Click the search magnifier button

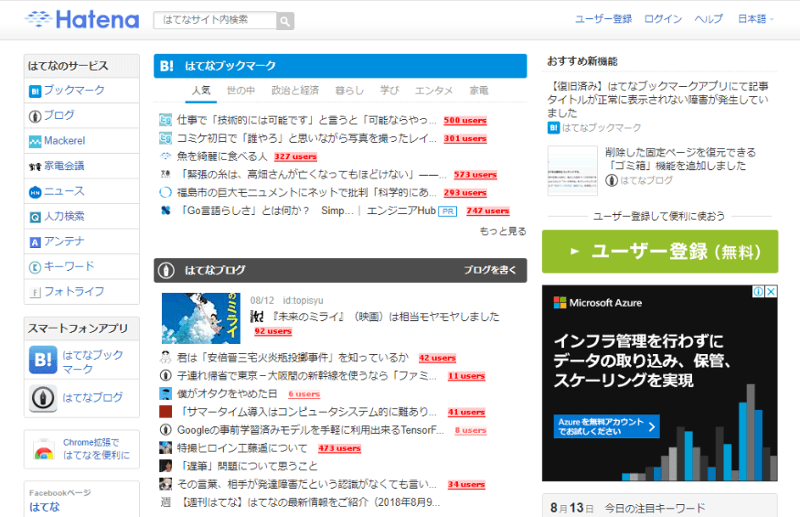tap(285, 21)
